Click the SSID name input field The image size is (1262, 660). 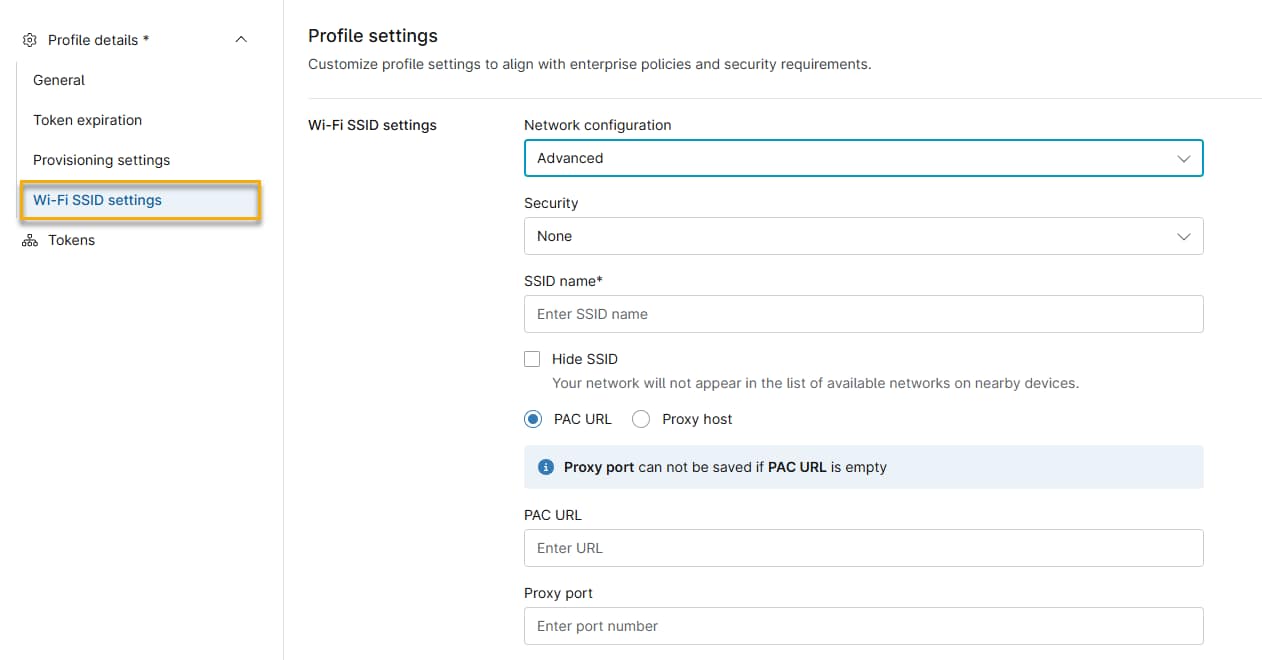(863, 314)
